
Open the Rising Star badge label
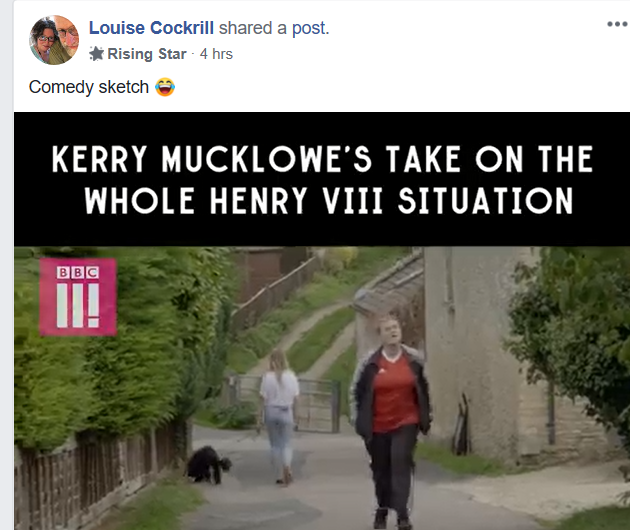(x=147, y=54)
